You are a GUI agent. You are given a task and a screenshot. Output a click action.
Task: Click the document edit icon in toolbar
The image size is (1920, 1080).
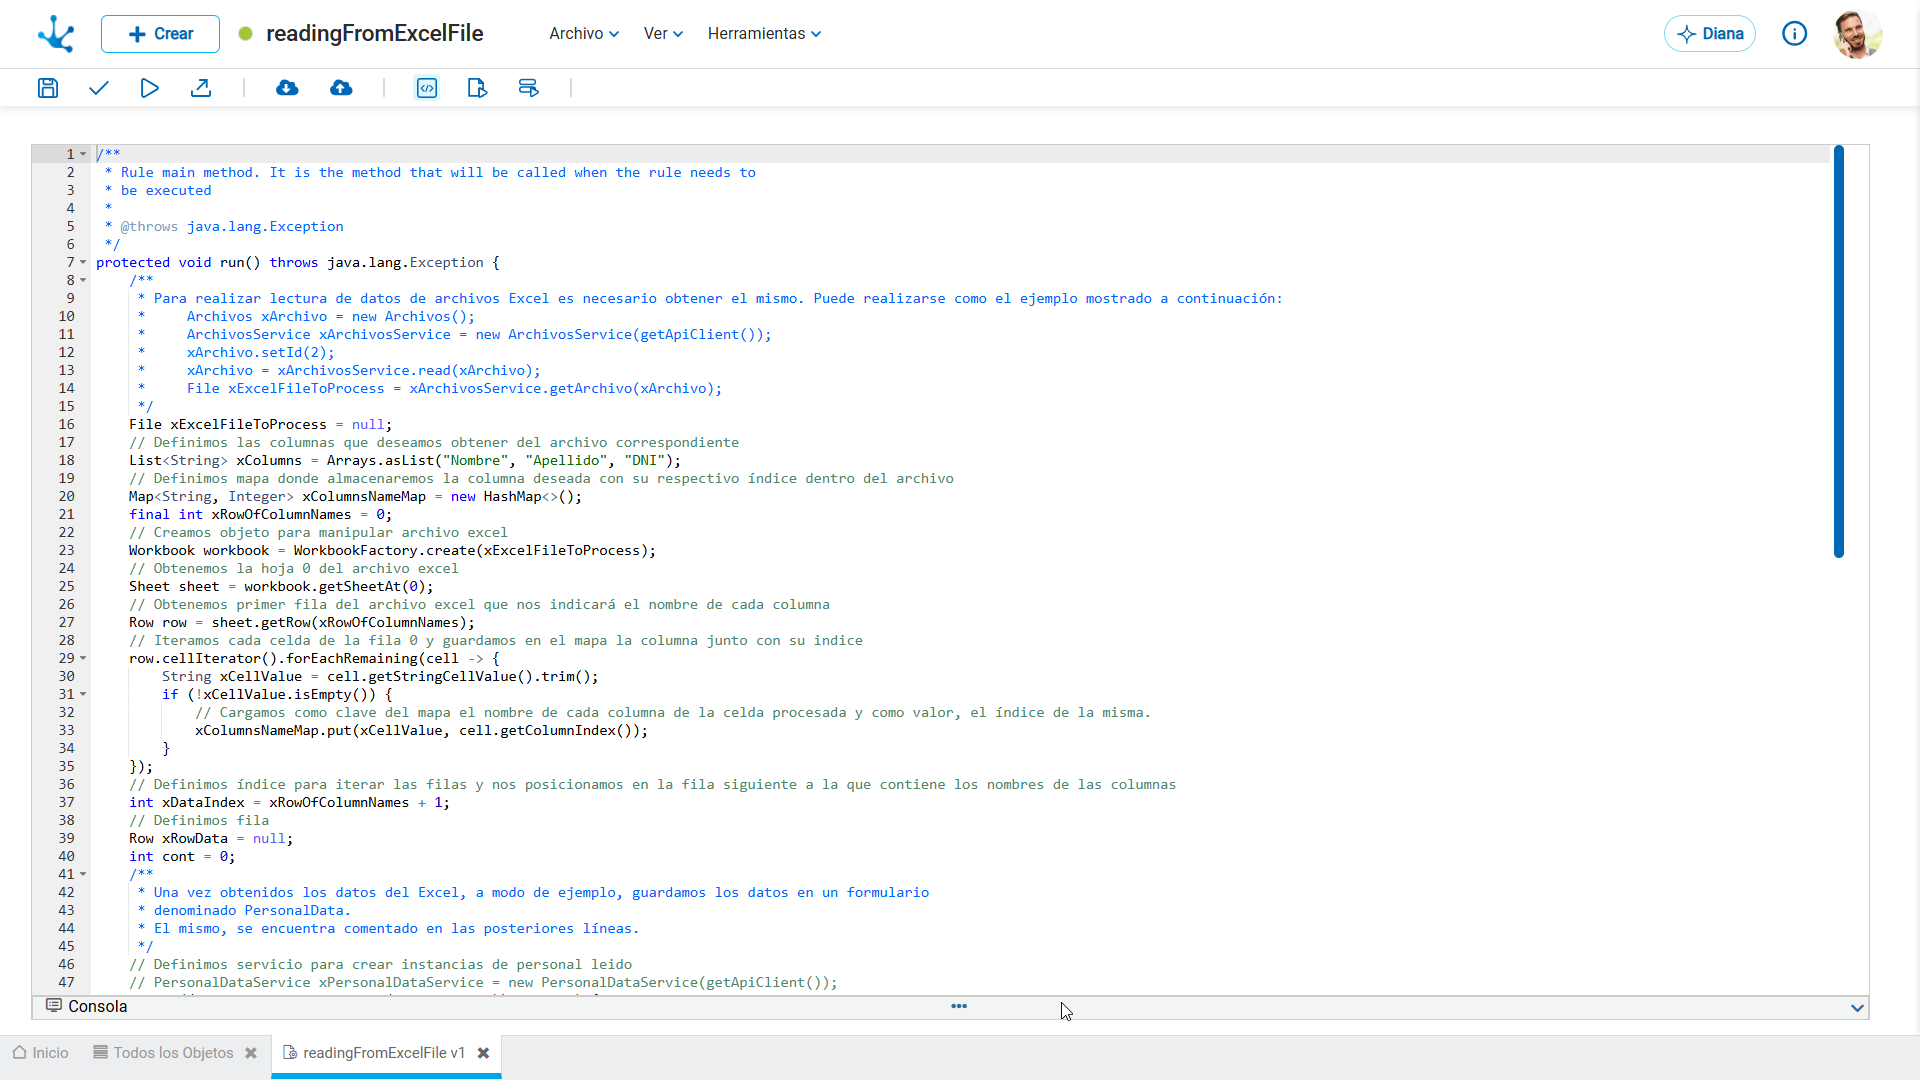[477, 88]
